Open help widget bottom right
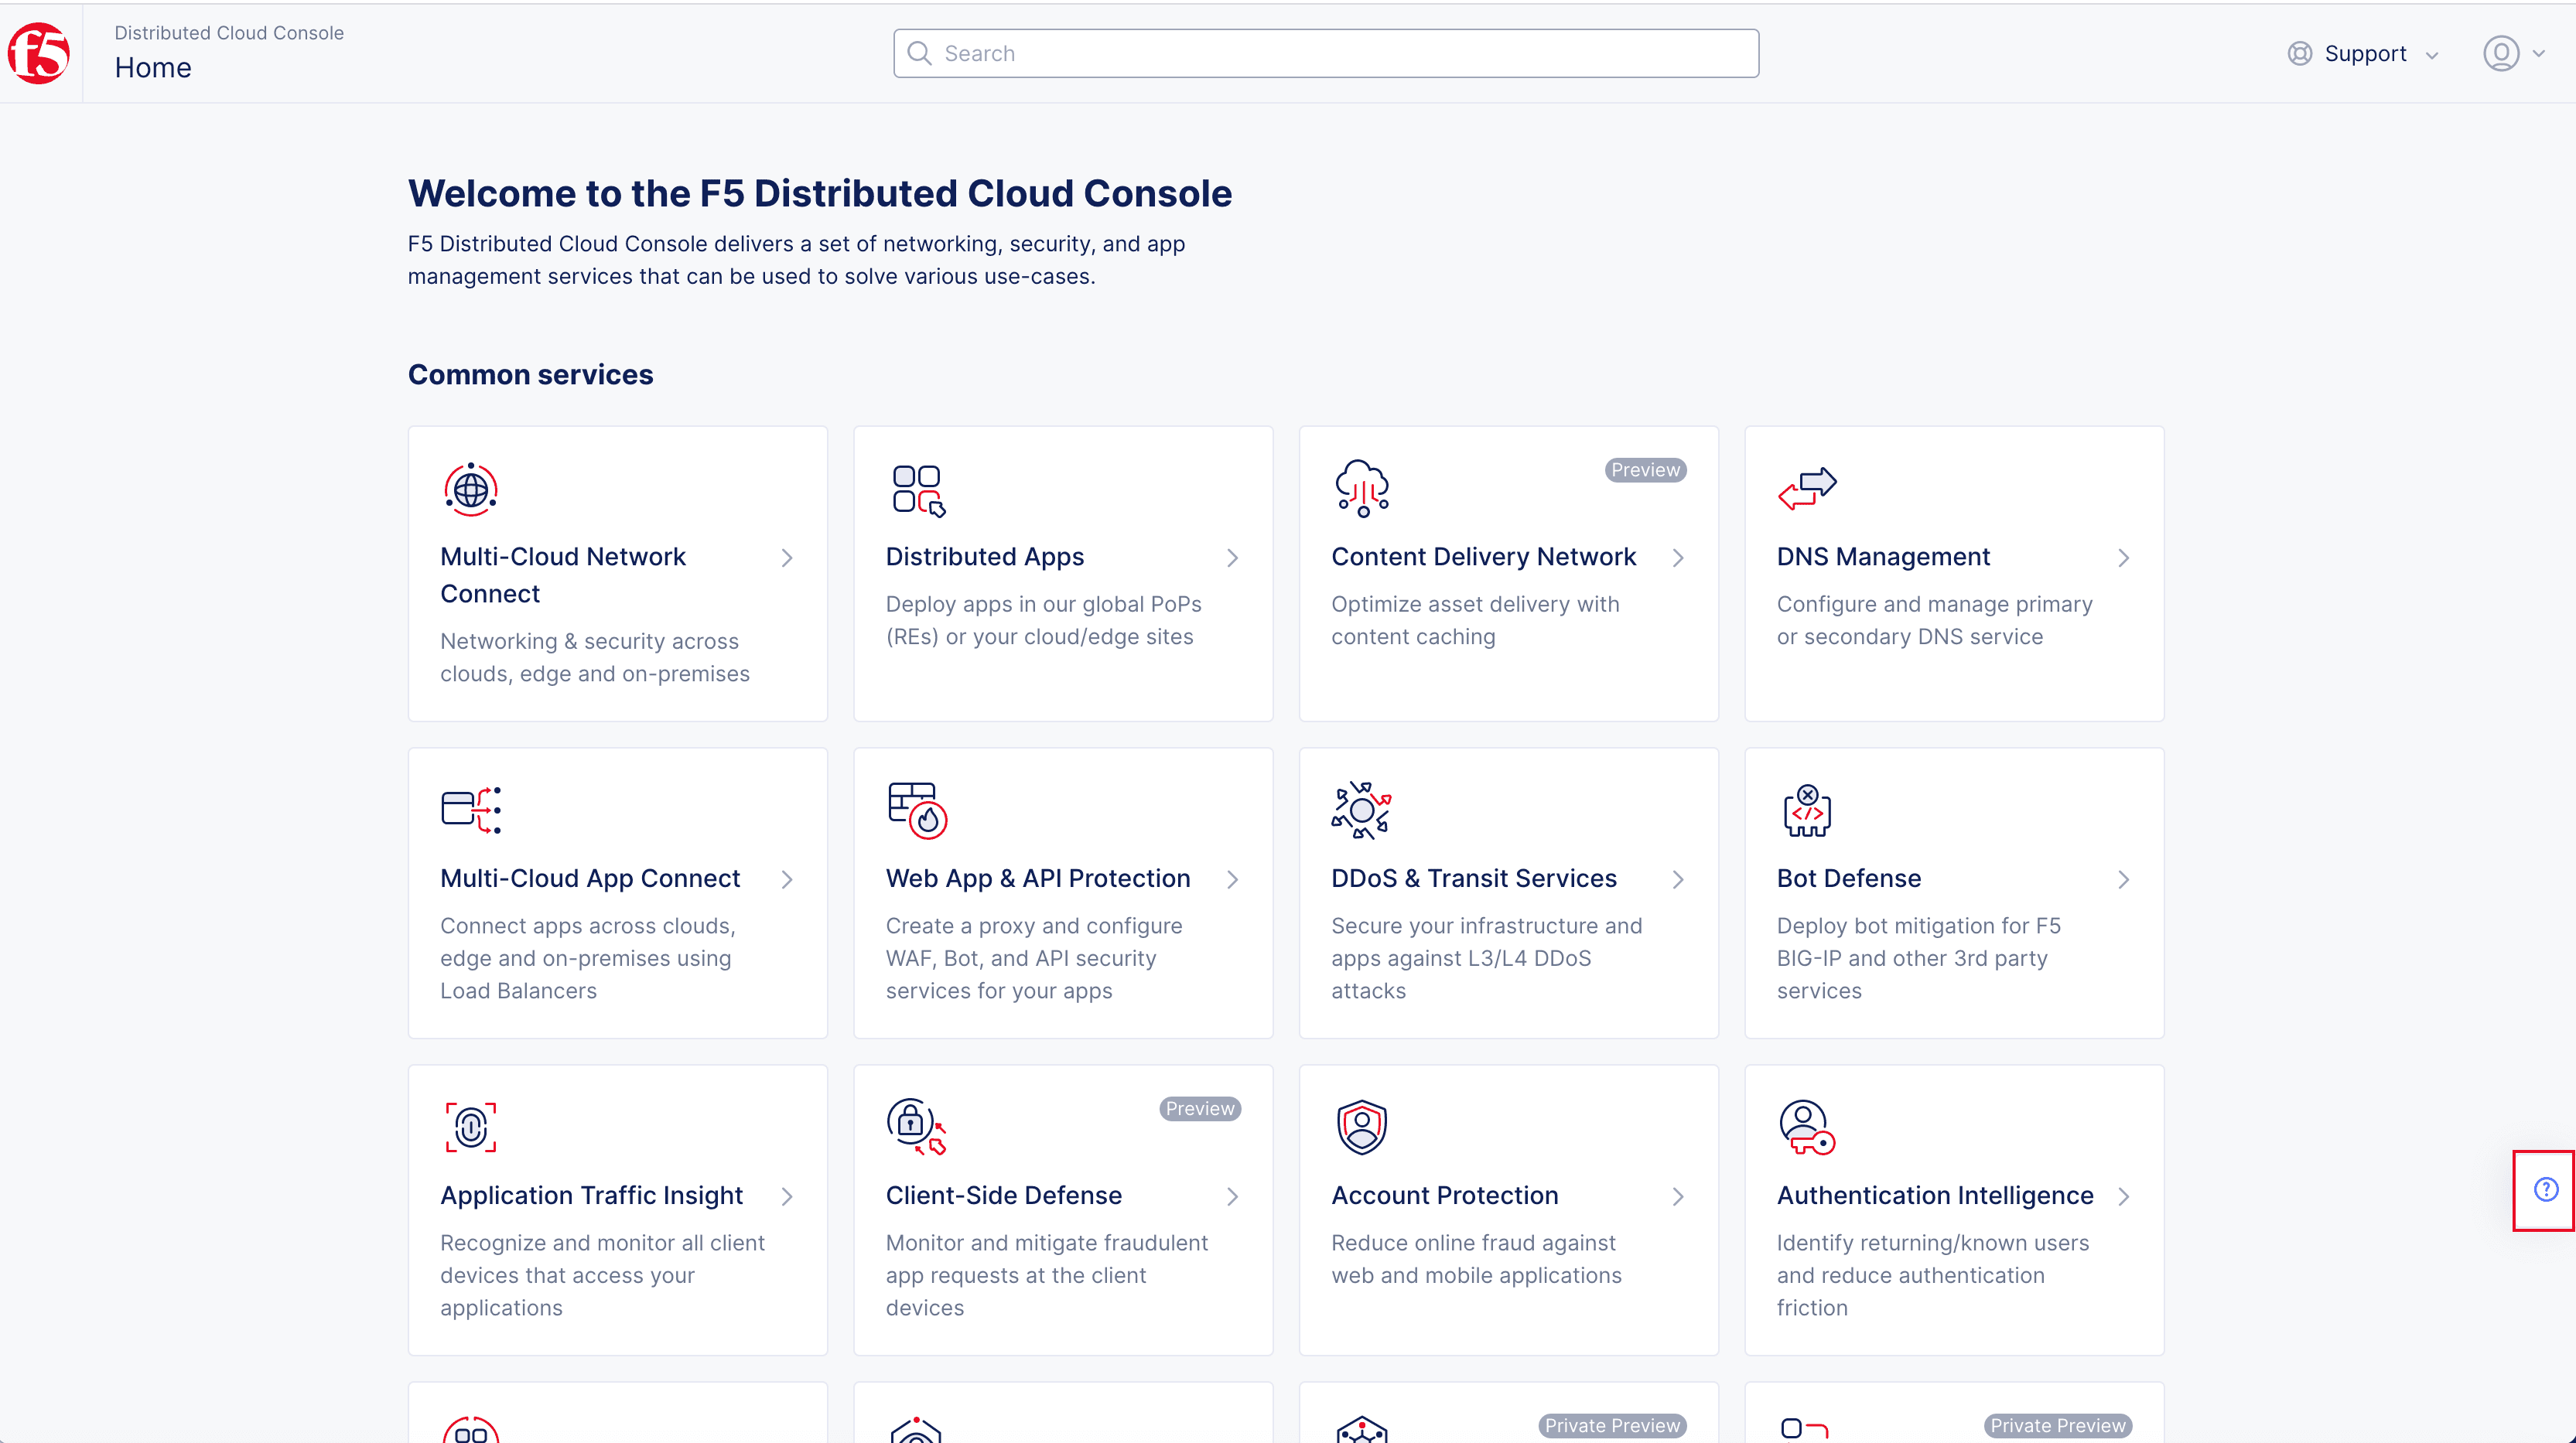The height and width of the screenshot is (1443, 2576). pos(2544,1190)
